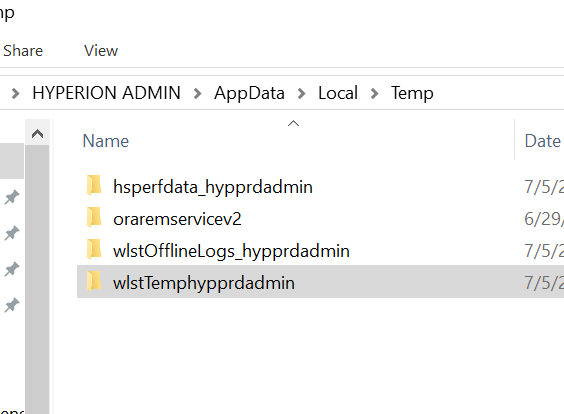Select hsperfdata_hypprdadmin folder icon

coord(94,186)
